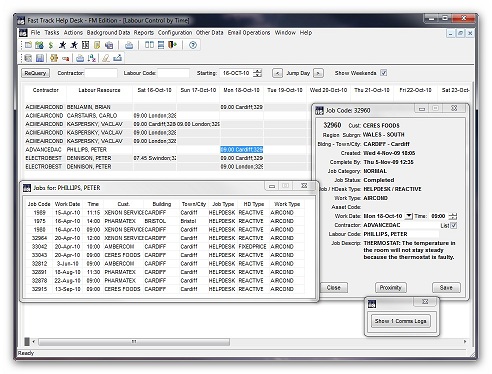
Task: Click the yellow notepad toolbar icon
Action: tap(97, 45)
